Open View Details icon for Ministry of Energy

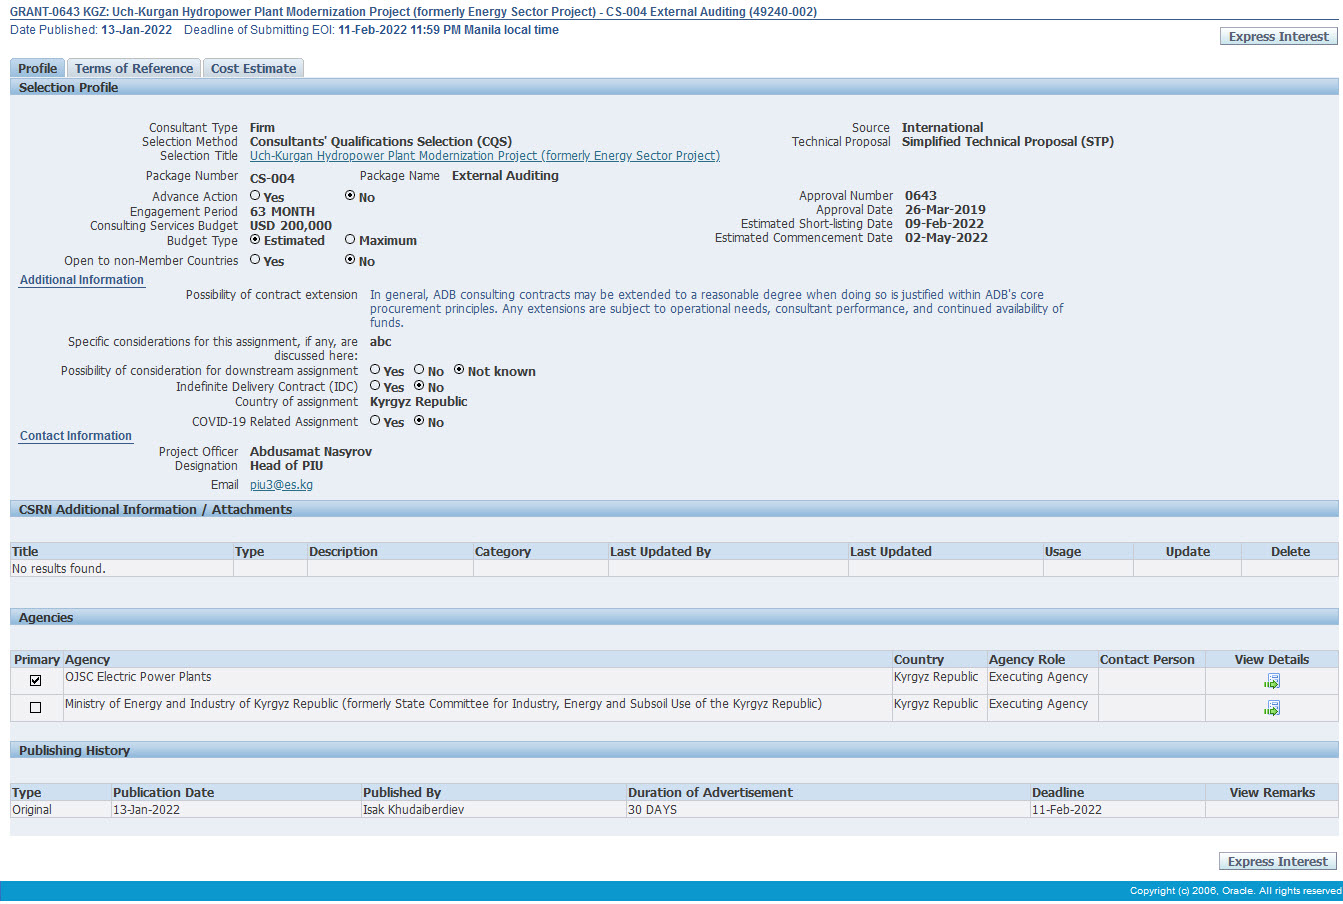tap(1271, 708)
